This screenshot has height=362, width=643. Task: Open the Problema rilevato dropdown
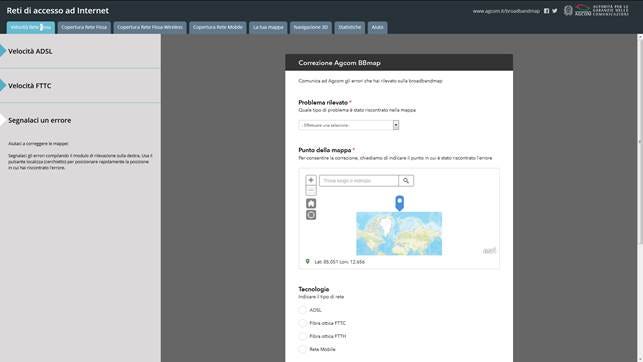(x=349, y=125)
